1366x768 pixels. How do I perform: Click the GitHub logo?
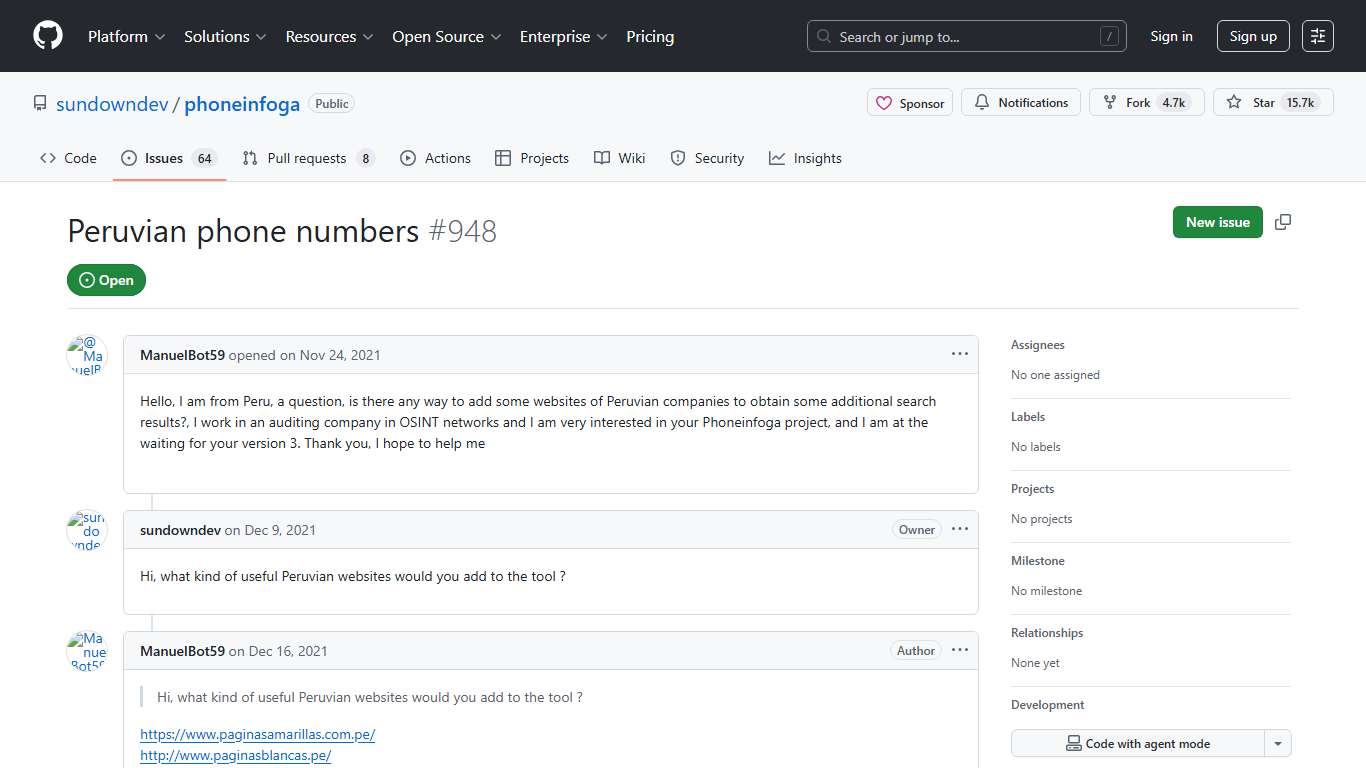pyautogui.click(x=47, y=36)
